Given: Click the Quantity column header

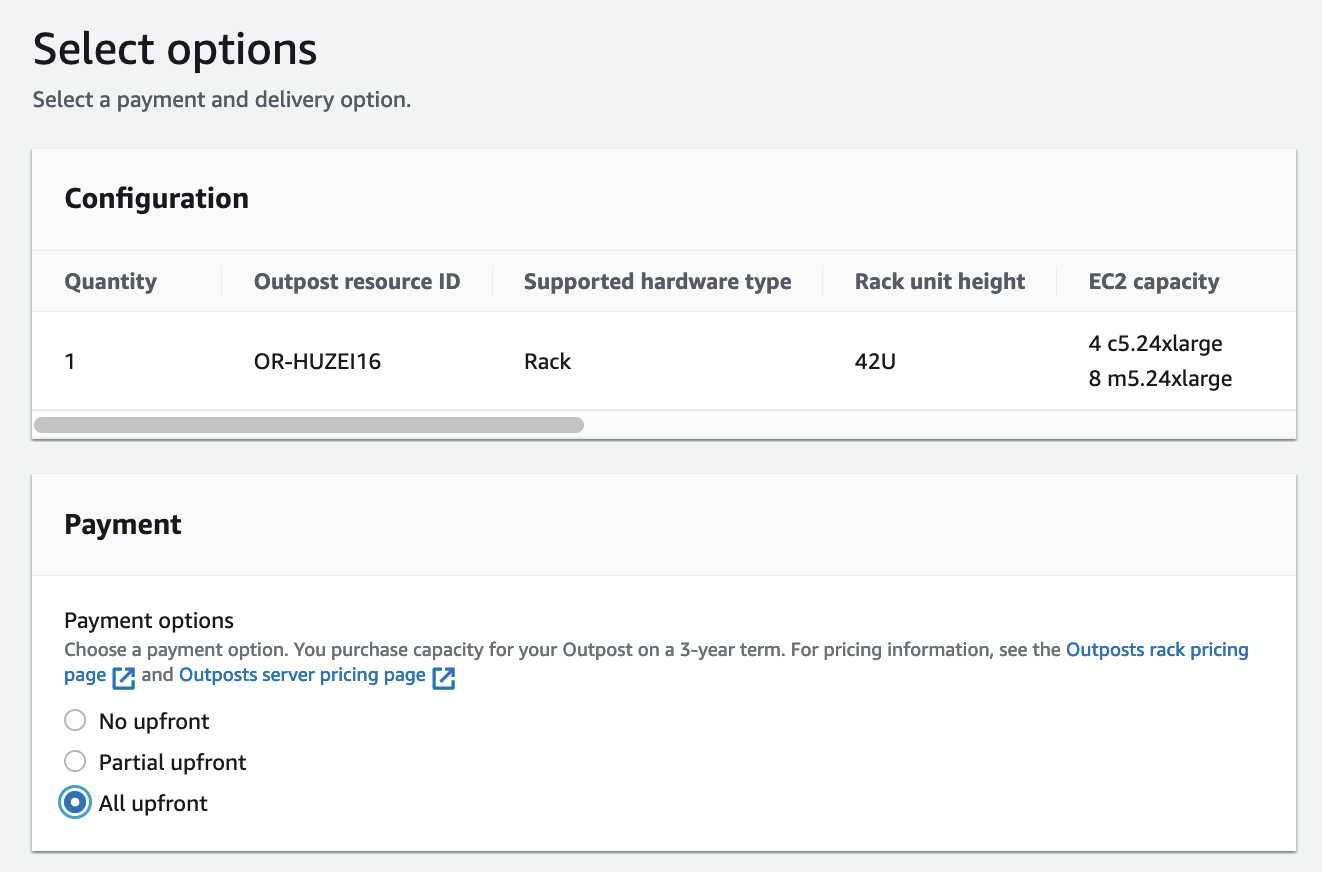Looking at the screenshot, I should 110,282.
